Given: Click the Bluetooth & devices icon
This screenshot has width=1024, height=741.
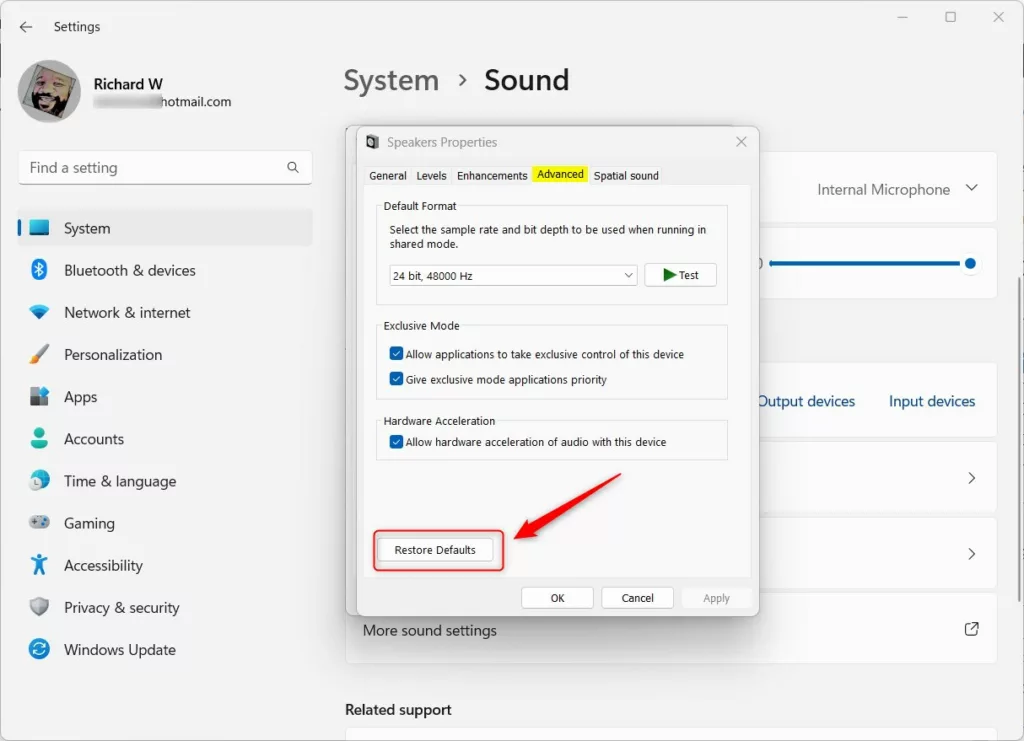Looking at the screenshot, I should (x=39, y=270).
